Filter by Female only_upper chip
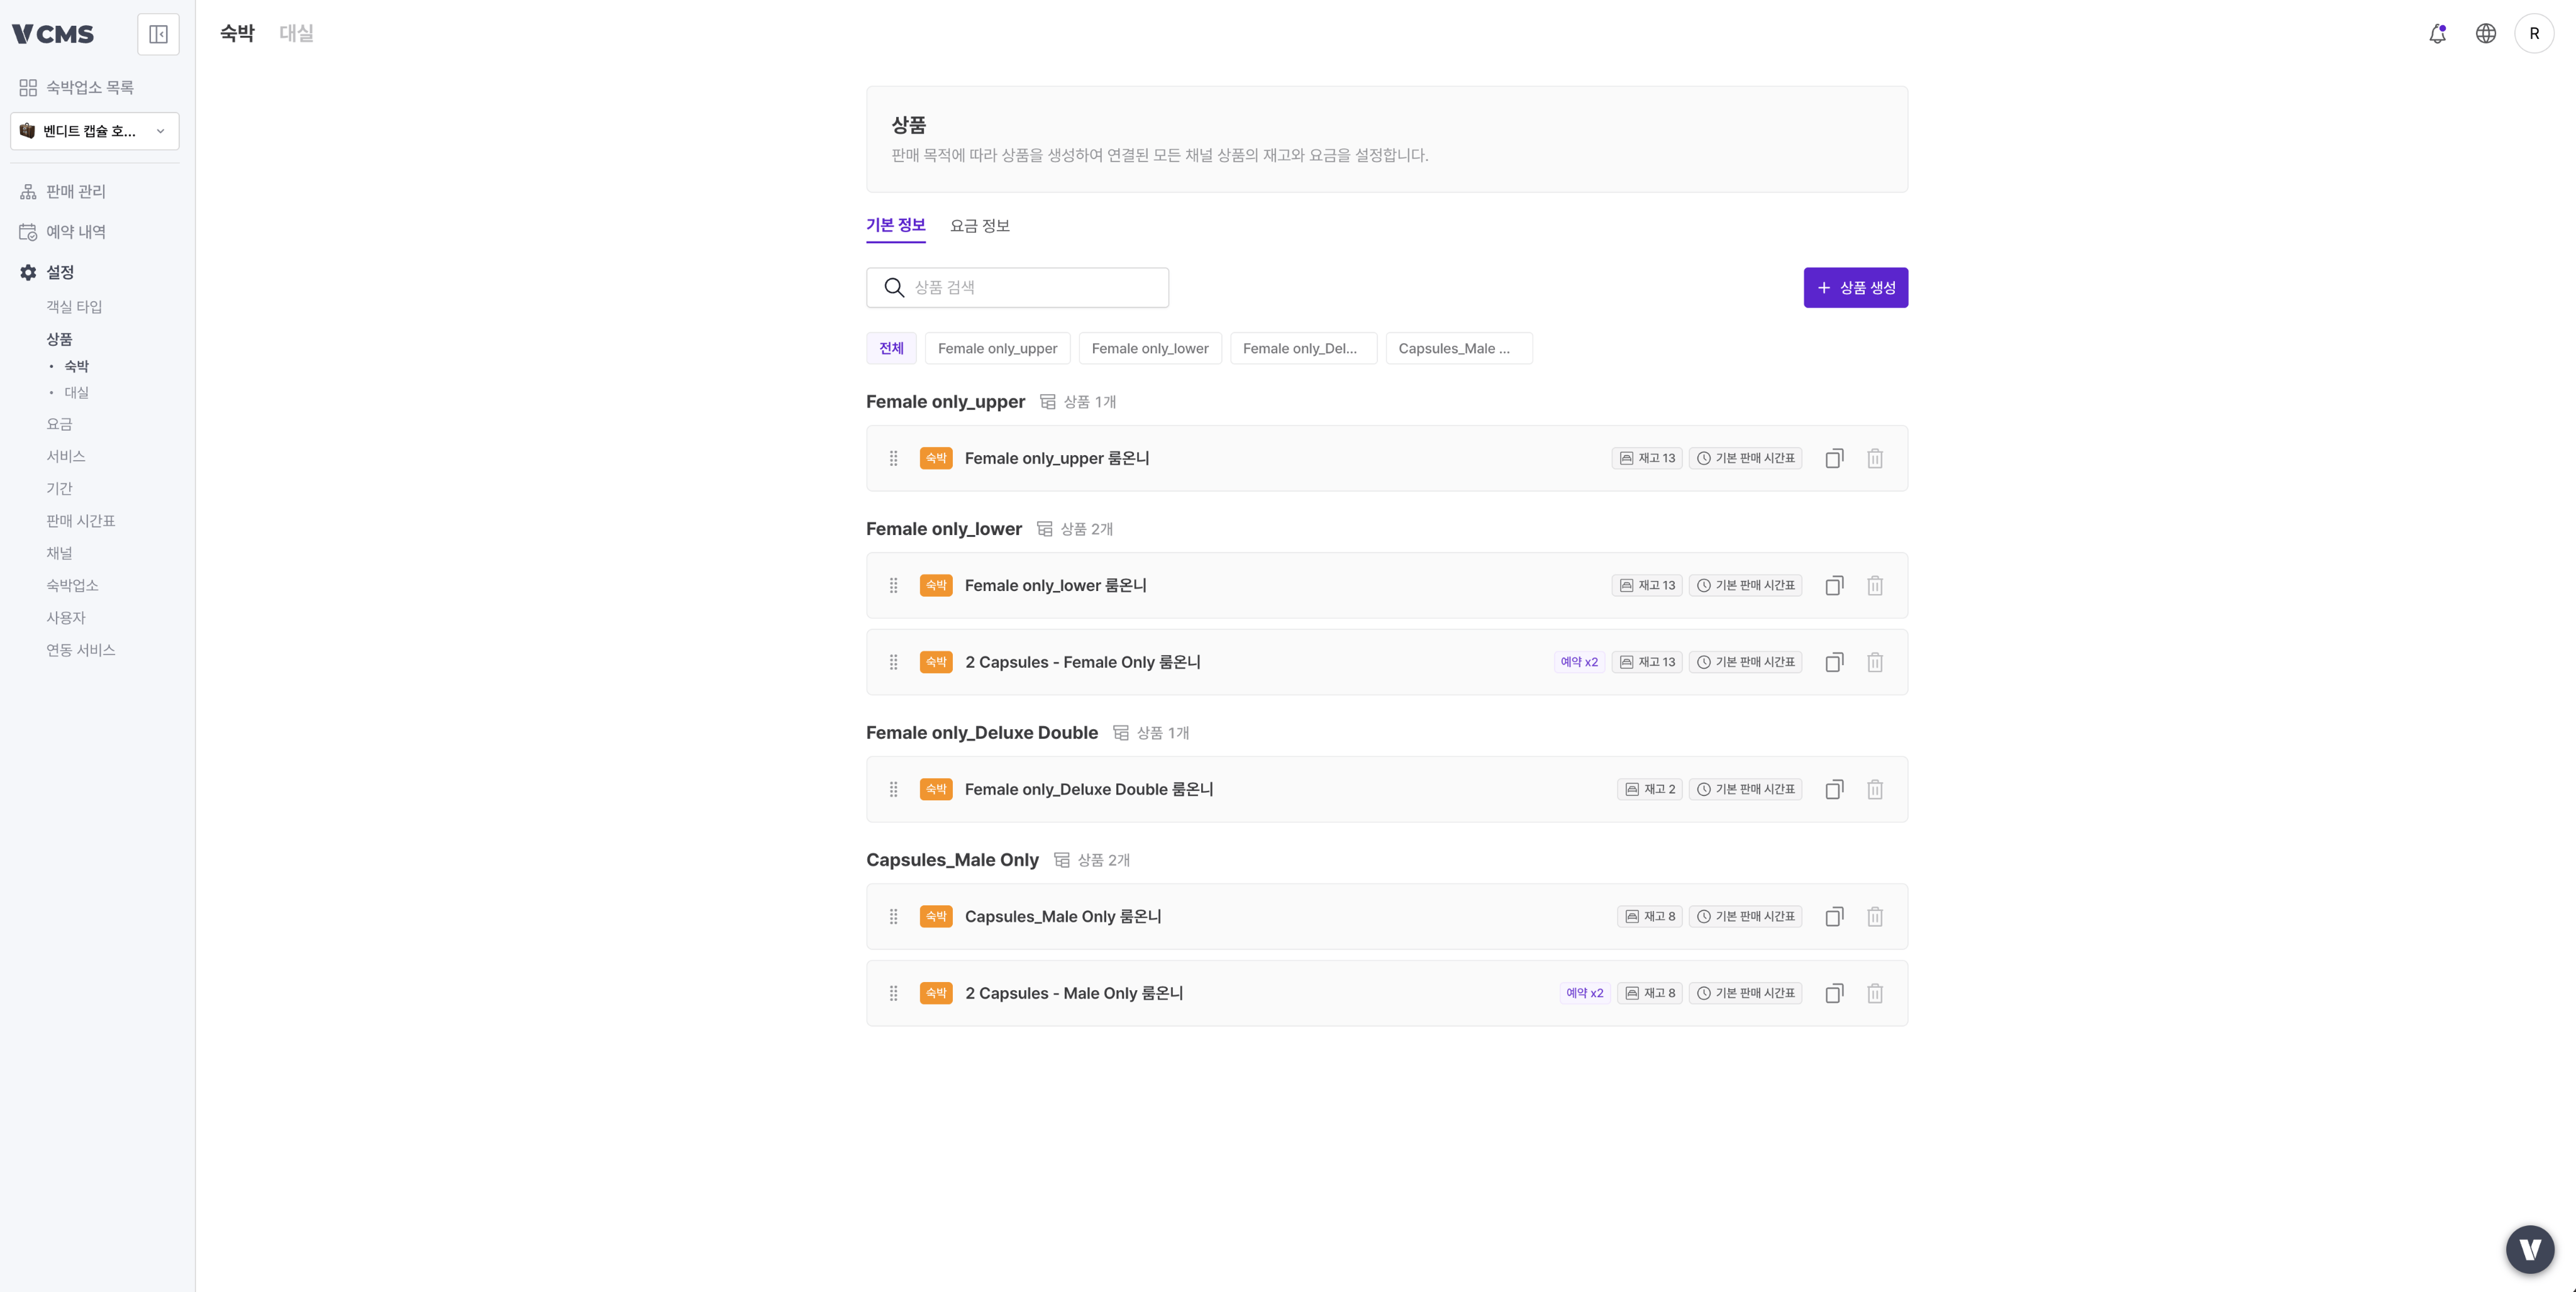Viewport: 2576px width, 1292px height. tap(997, 348)
